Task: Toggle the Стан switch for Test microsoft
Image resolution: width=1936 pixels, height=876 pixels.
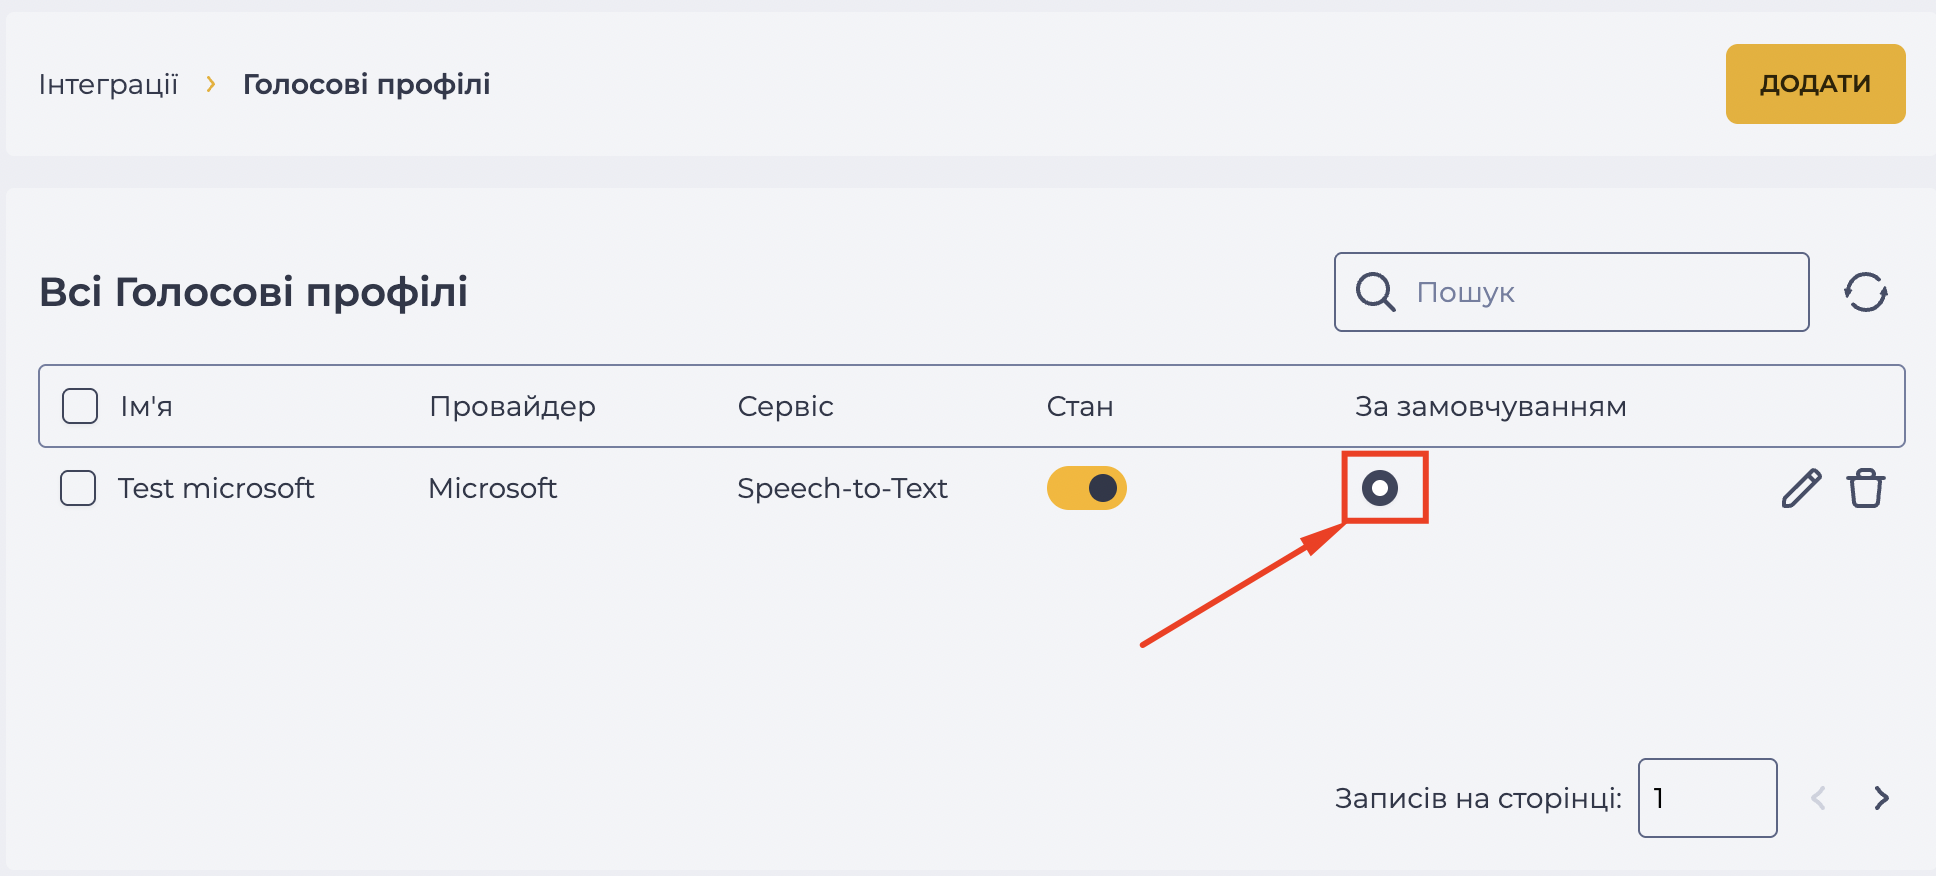Action: [1086, 488]
